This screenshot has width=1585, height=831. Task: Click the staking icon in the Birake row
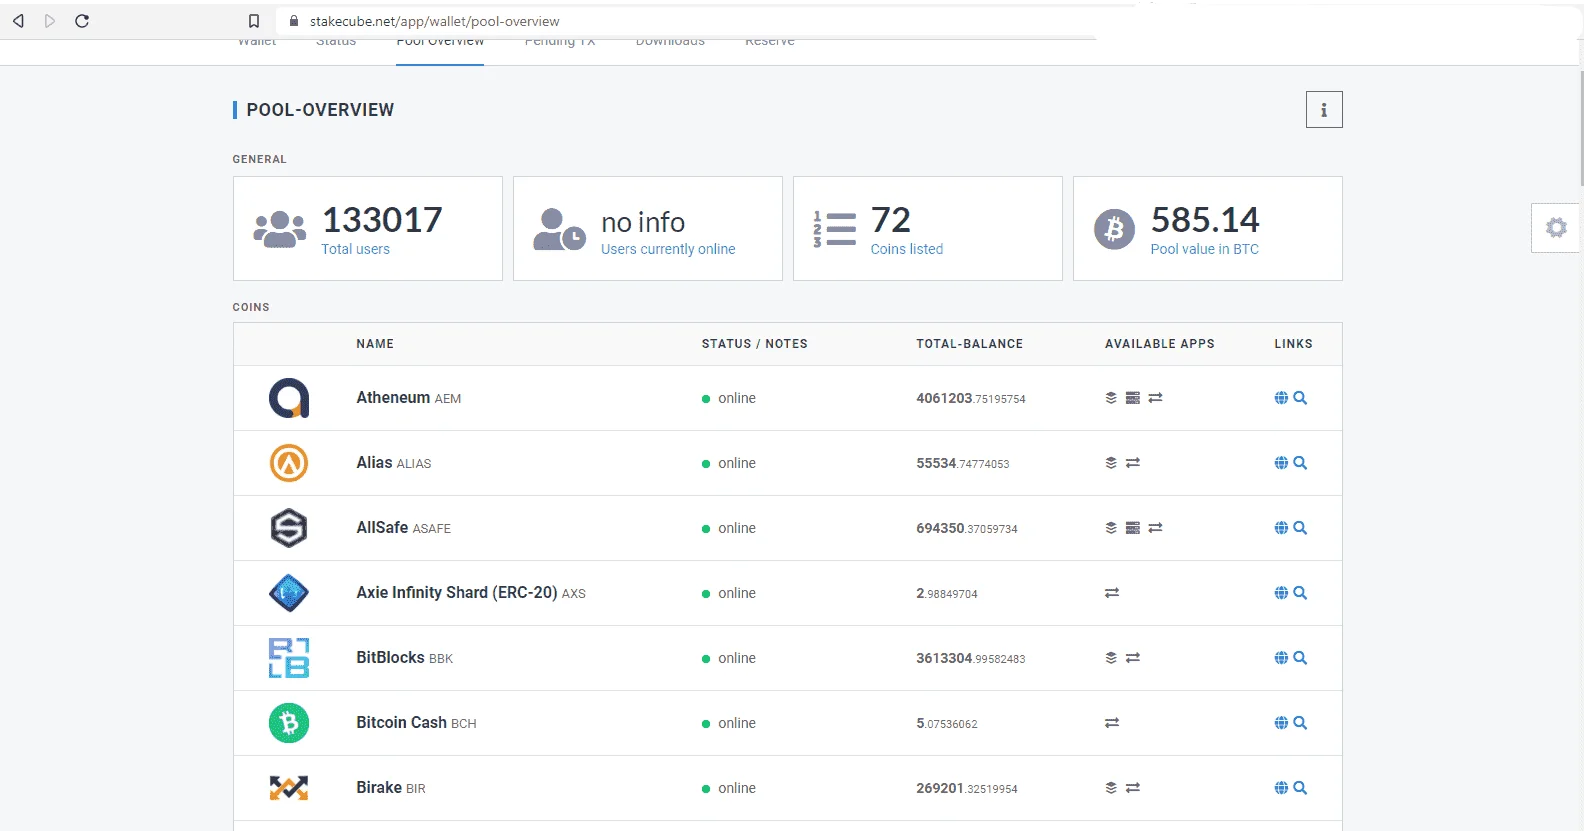tap(1111, 788)
